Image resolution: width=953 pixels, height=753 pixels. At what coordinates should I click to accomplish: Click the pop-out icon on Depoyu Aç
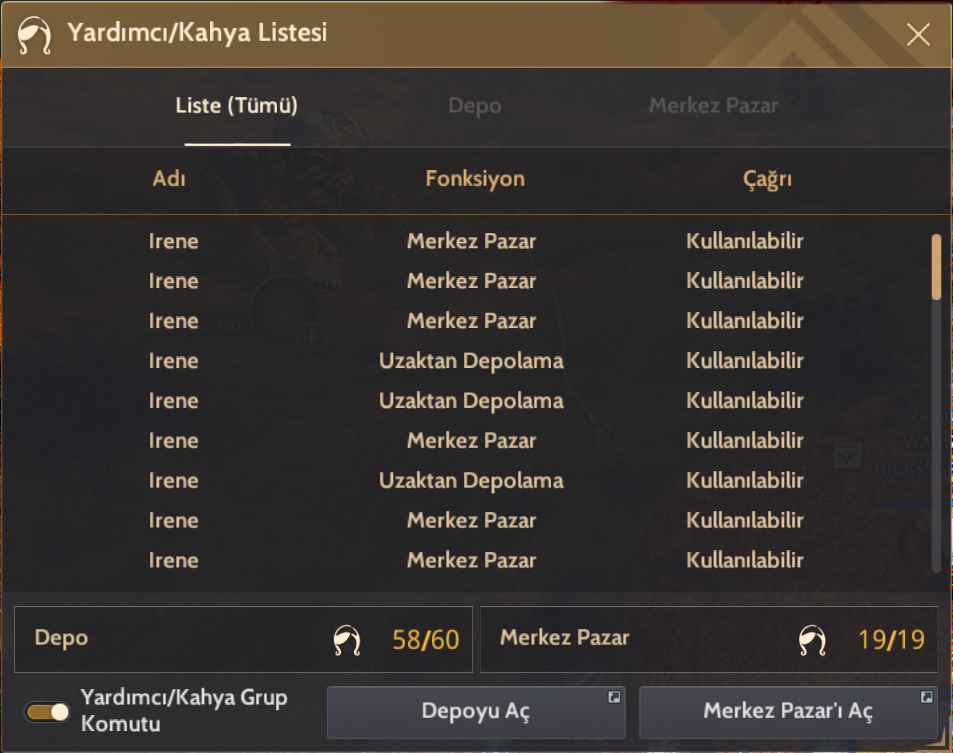614,697
